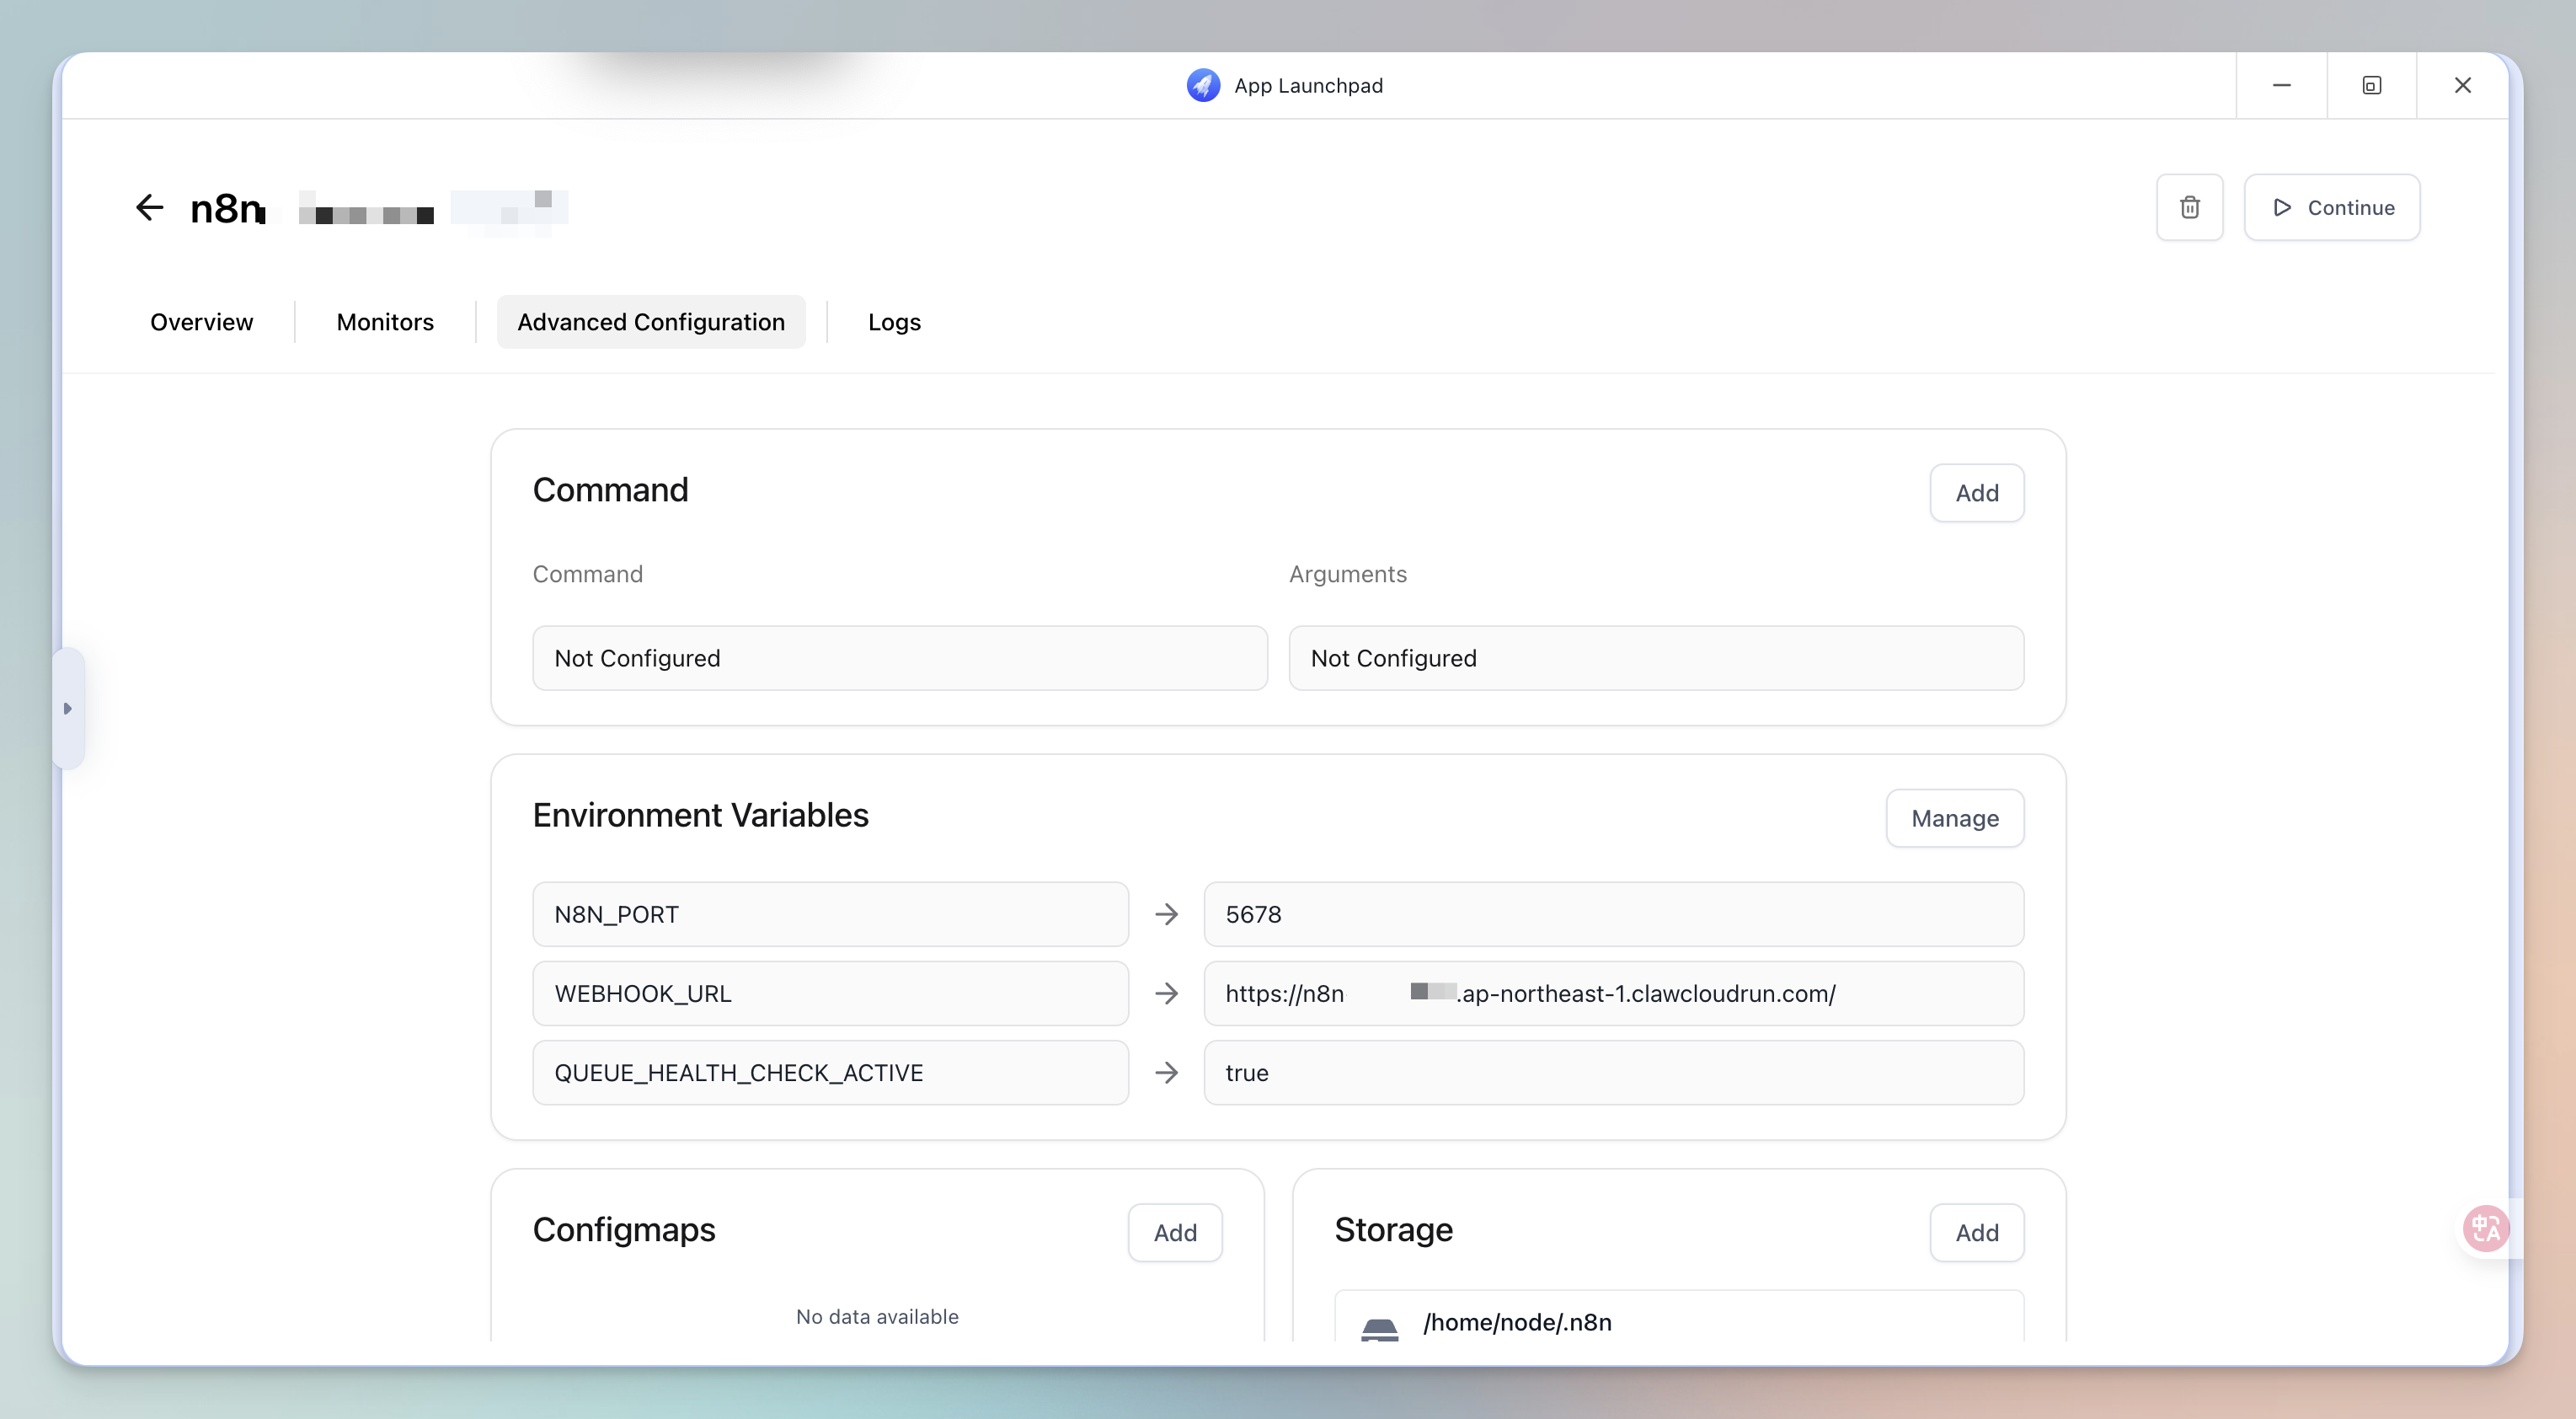Image resolution: width=2576 pixels, height=1419 pixels.
Task: Click the storage drive icon
Action: pyautogui.click(x=1379, y=1328)
